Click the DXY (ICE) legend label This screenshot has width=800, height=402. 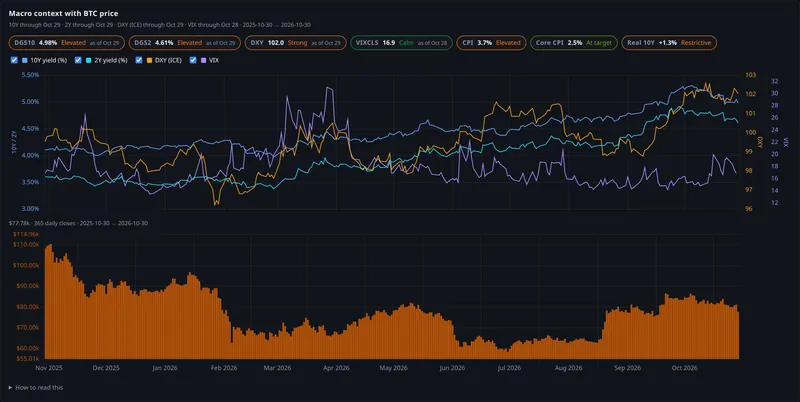[168, 60]
